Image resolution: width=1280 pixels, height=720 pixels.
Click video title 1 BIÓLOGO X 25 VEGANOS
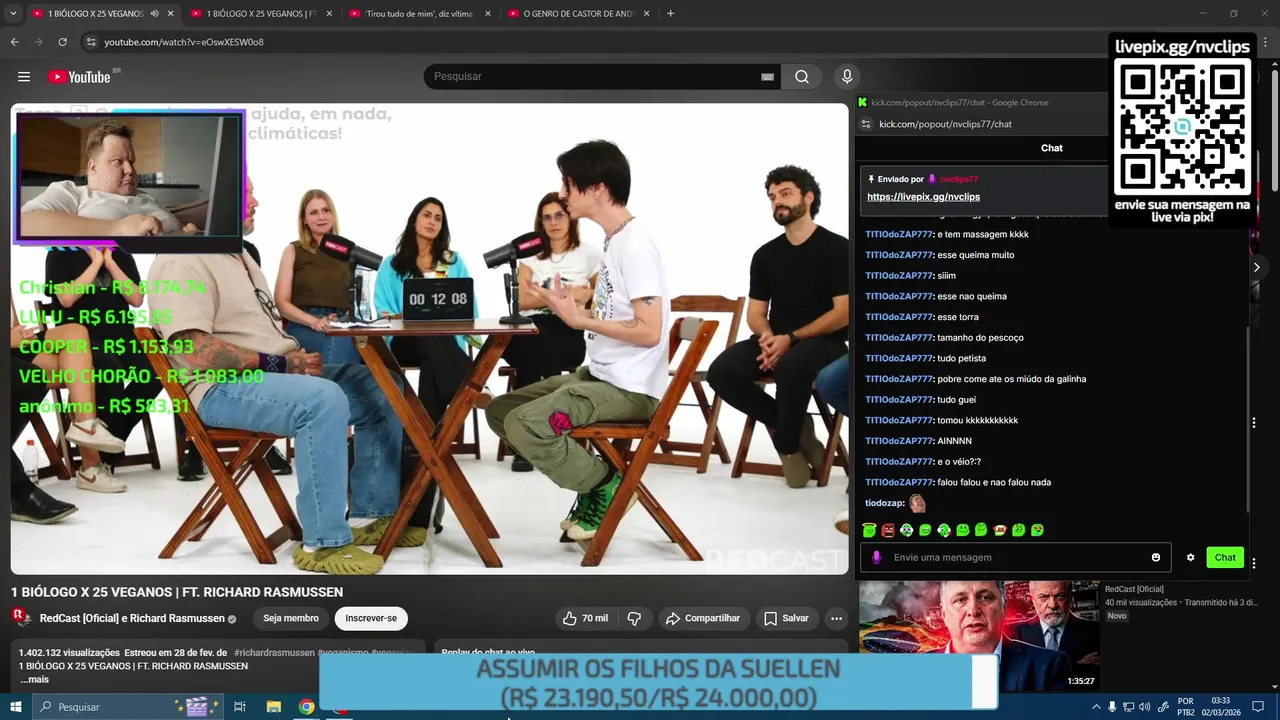tap(177, 592)
